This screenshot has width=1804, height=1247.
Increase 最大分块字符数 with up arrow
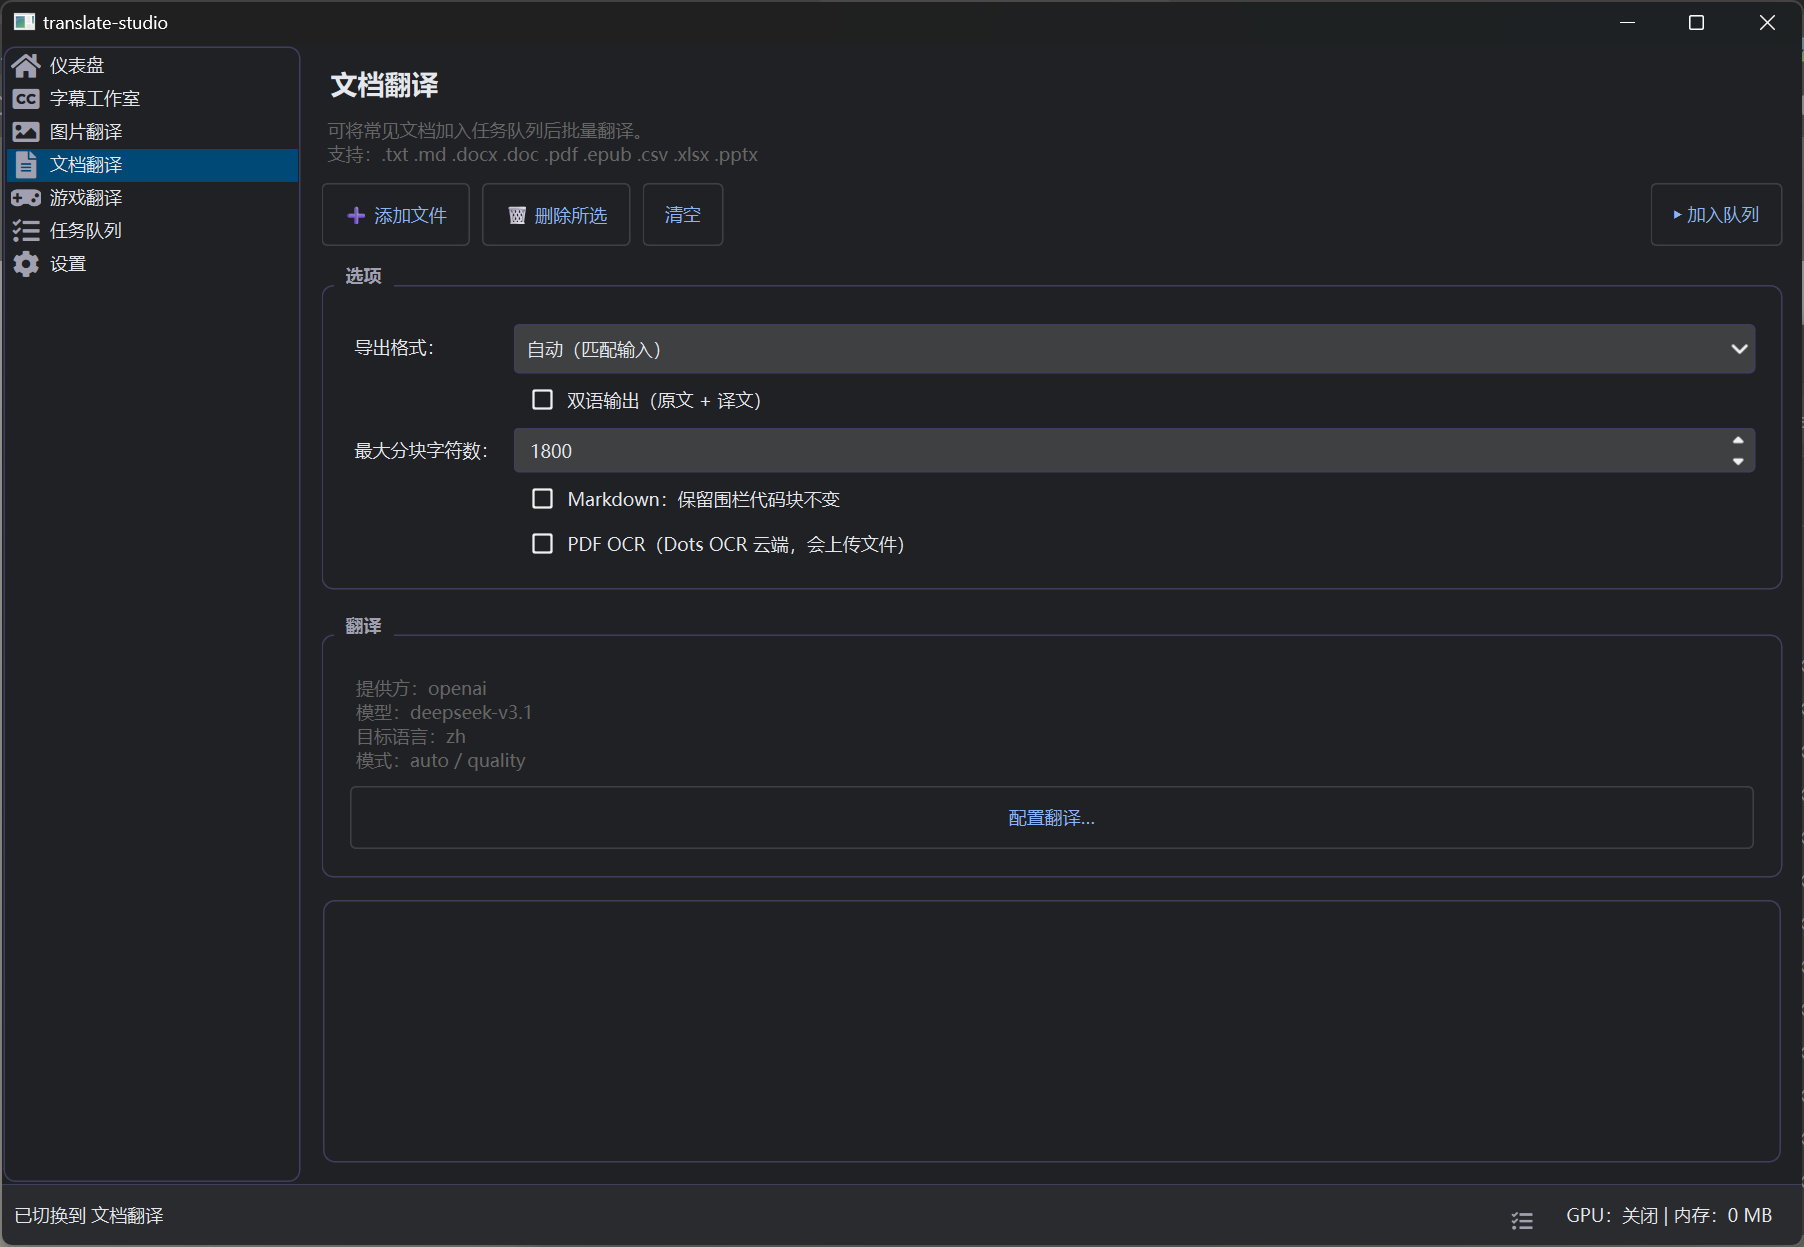click(1738, 442)
